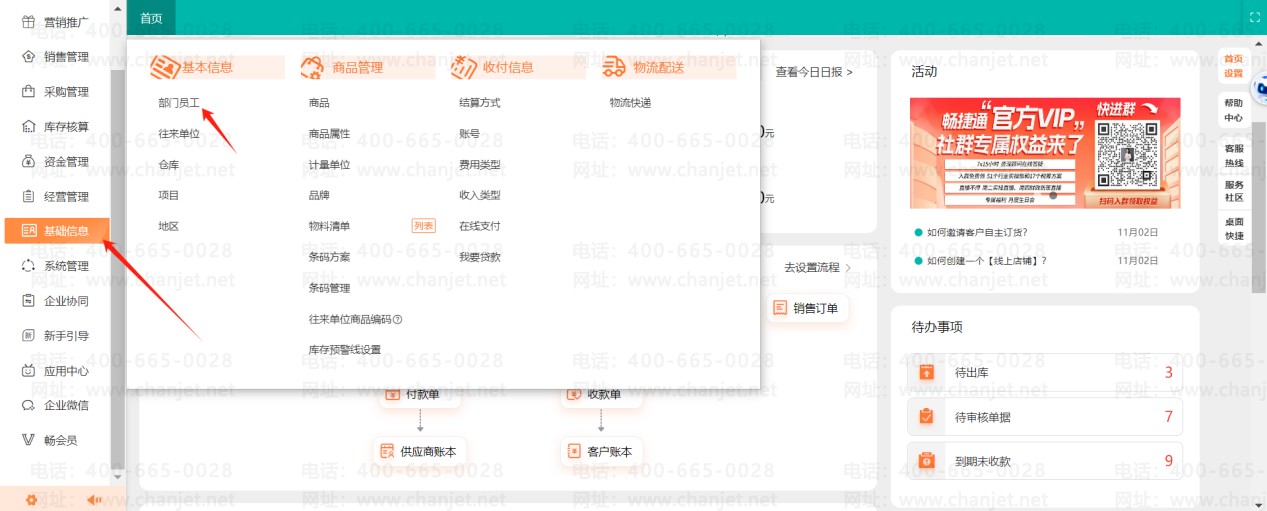Screen dimensions: 1267x511
Task: Click the 客户账本 flow button
Action: coord(600,452)
